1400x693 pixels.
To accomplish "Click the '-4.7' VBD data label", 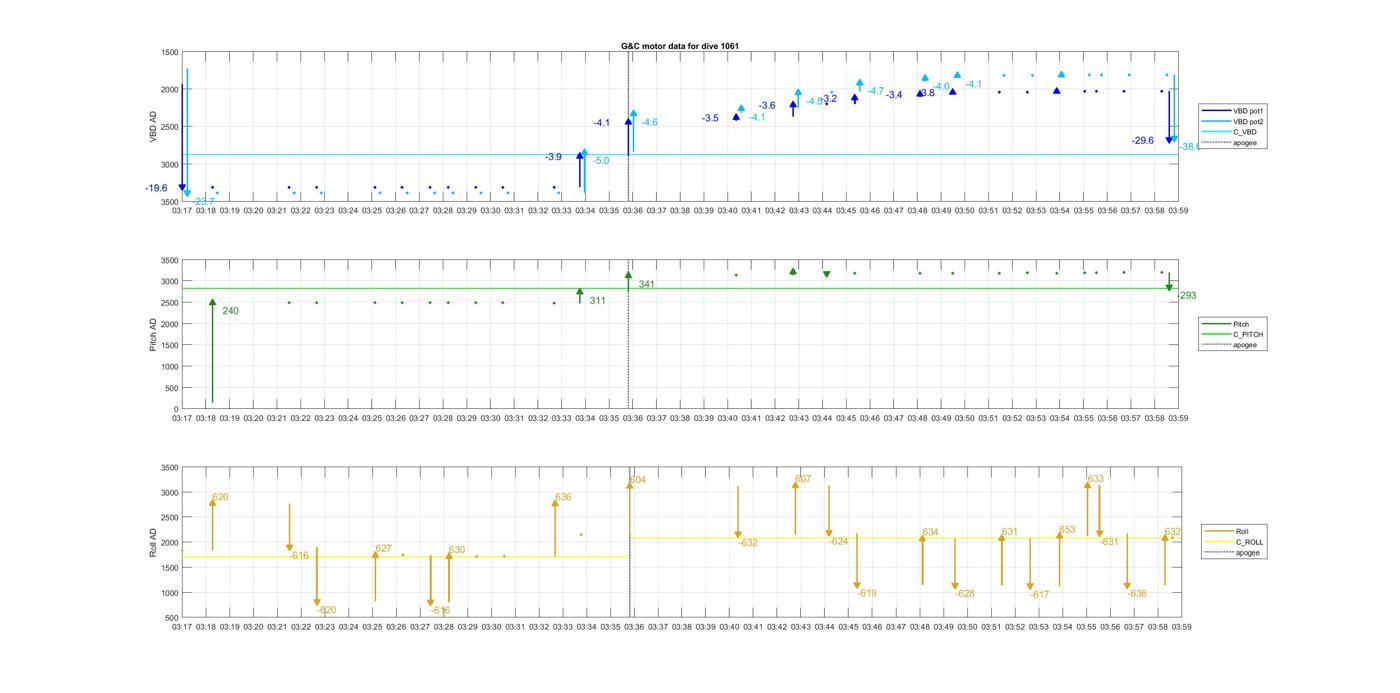I will pos(875,91).
